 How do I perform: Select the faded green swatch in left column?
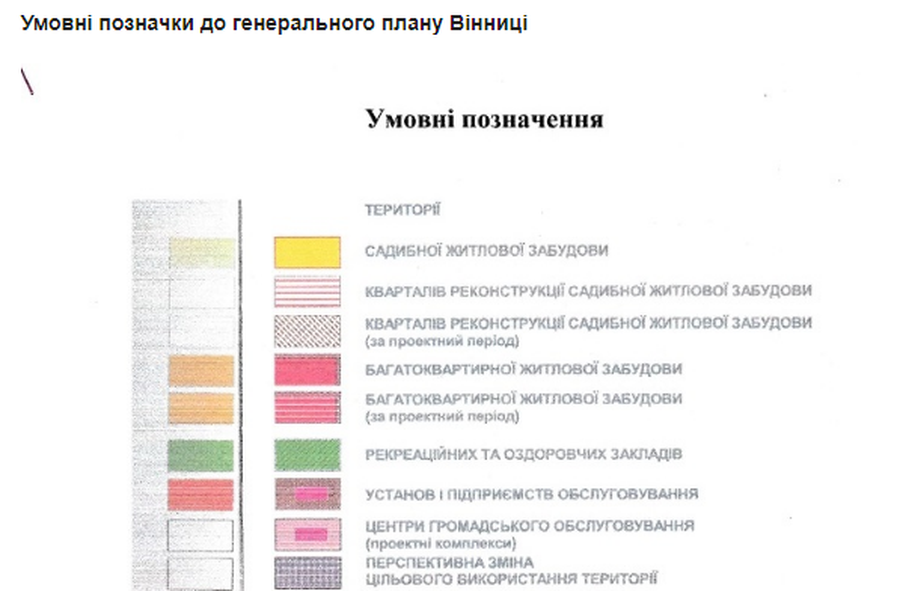(200, 456)
